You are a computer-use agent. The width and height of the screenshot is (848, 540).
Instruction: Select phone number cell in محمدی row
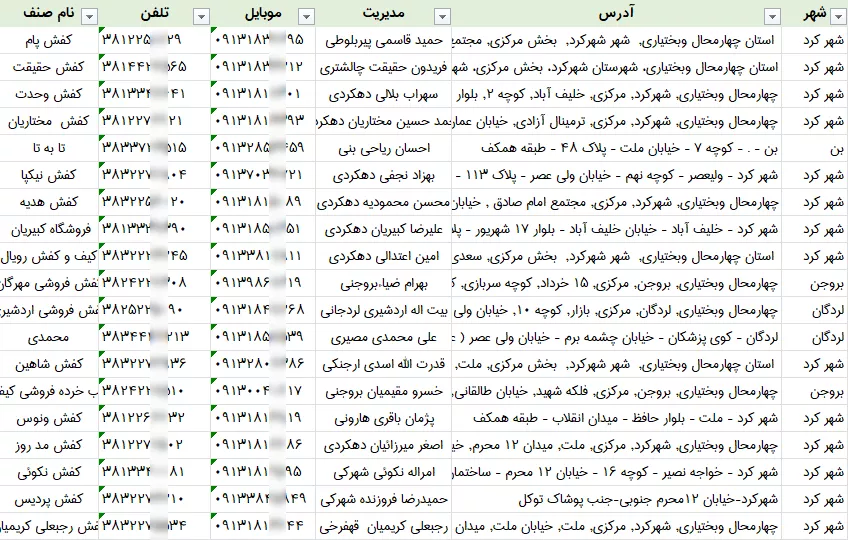click(x=155, y=338)
